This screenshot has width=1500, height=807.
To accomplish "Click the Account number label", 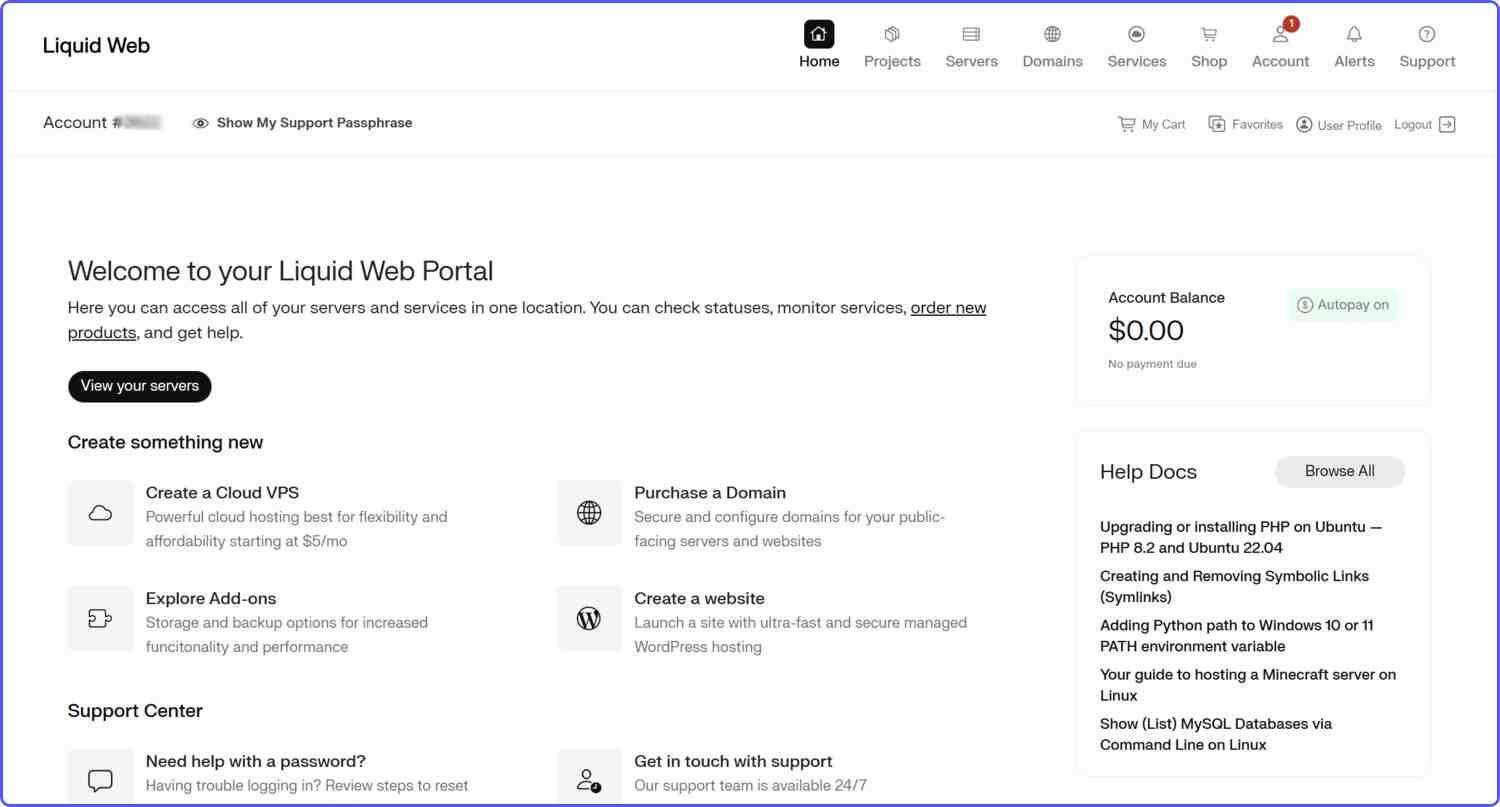I will coord(102,122).
